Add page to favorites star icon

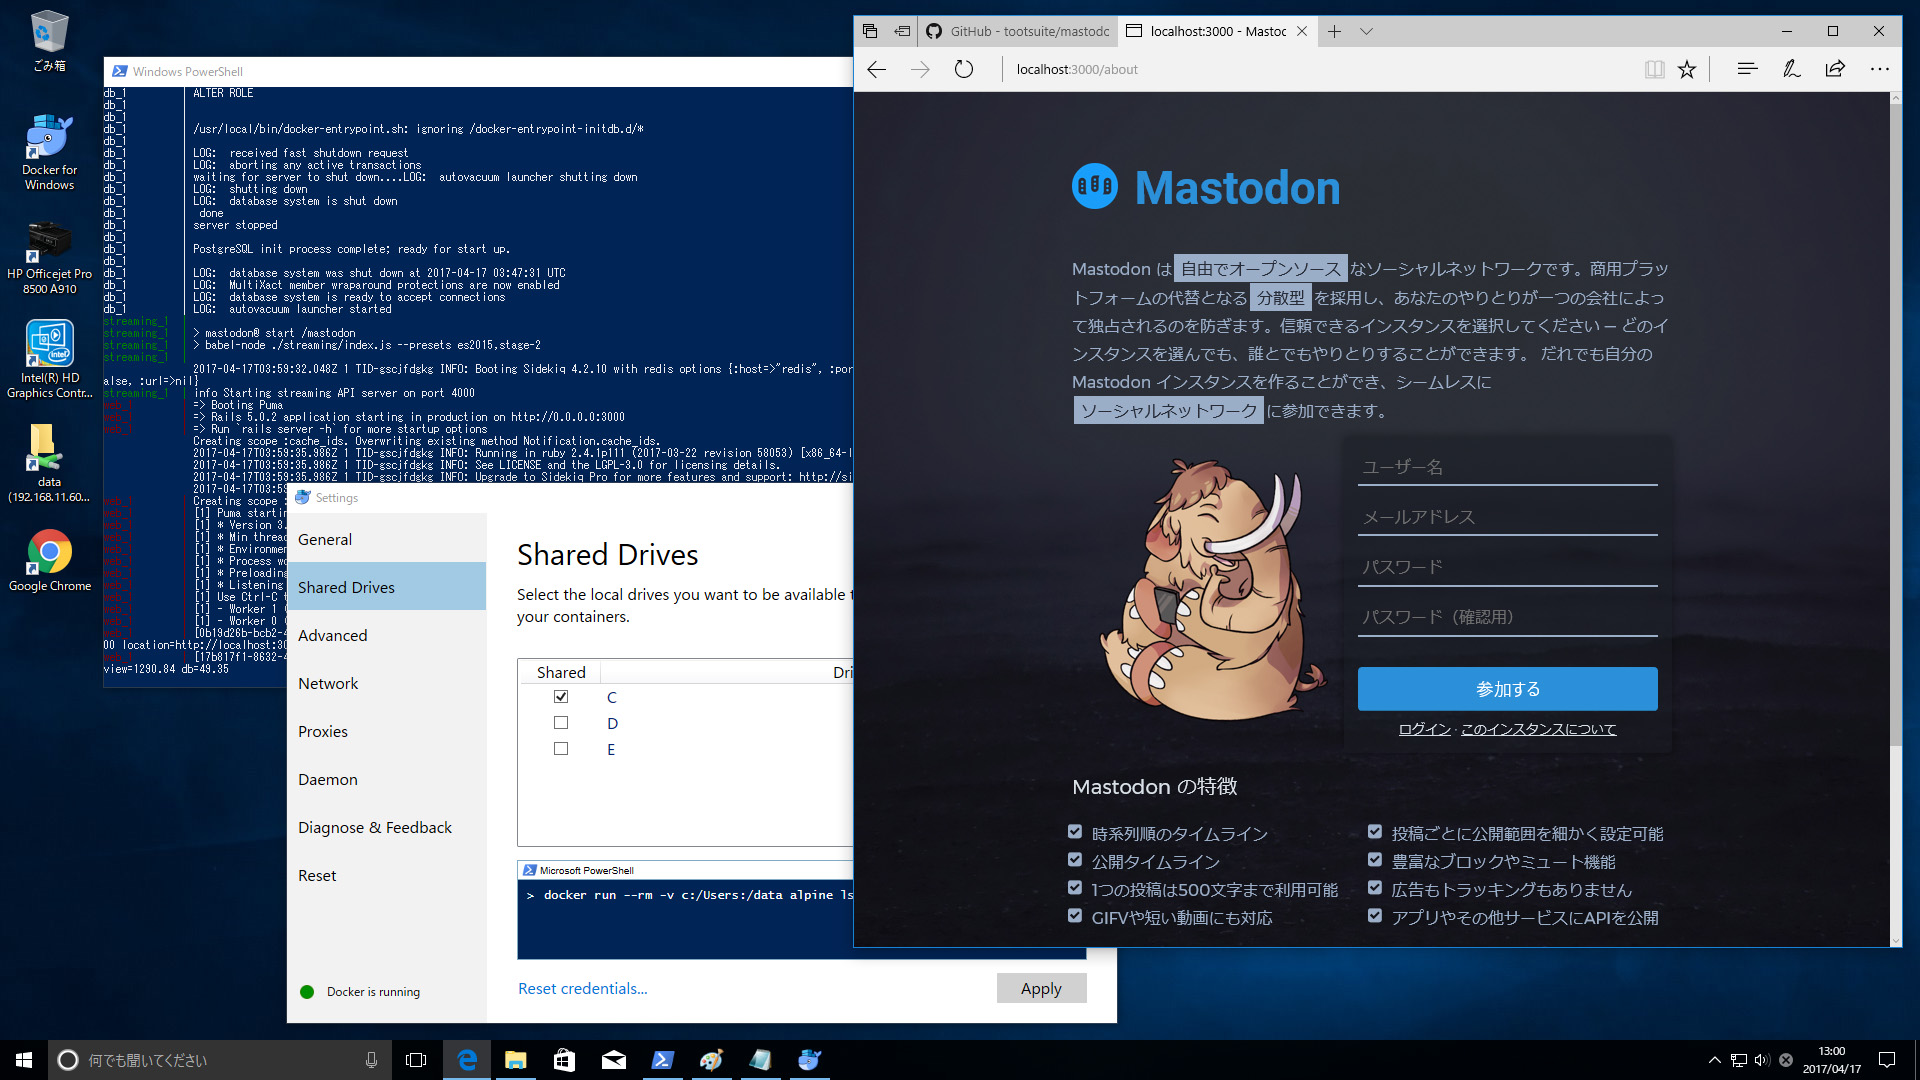1687,69
